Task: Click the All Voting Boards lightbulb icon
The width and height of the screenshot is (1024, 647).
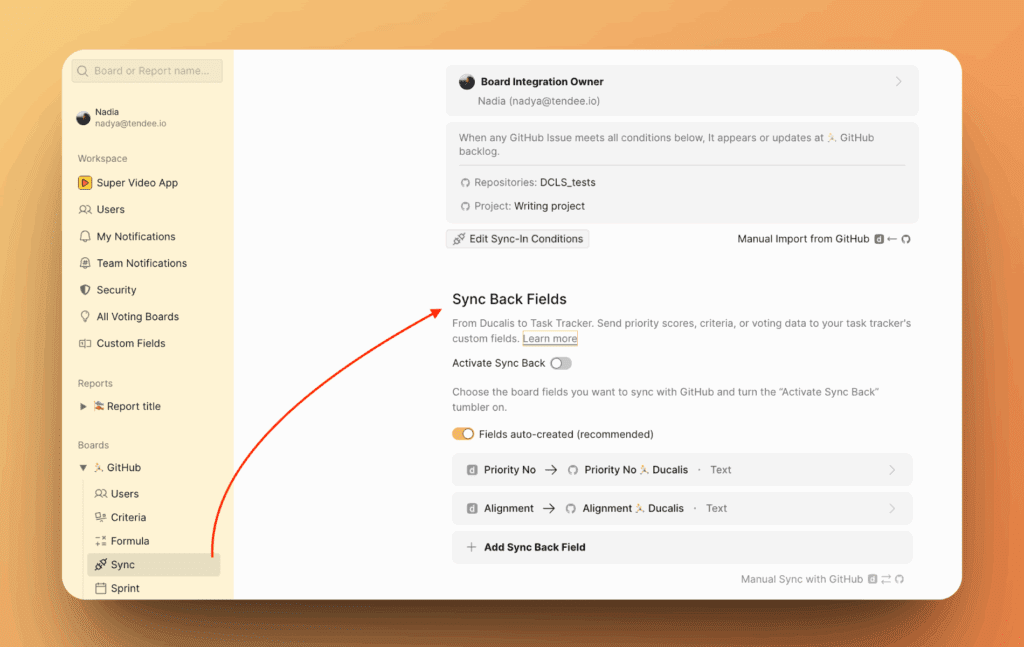Action: 85,317
